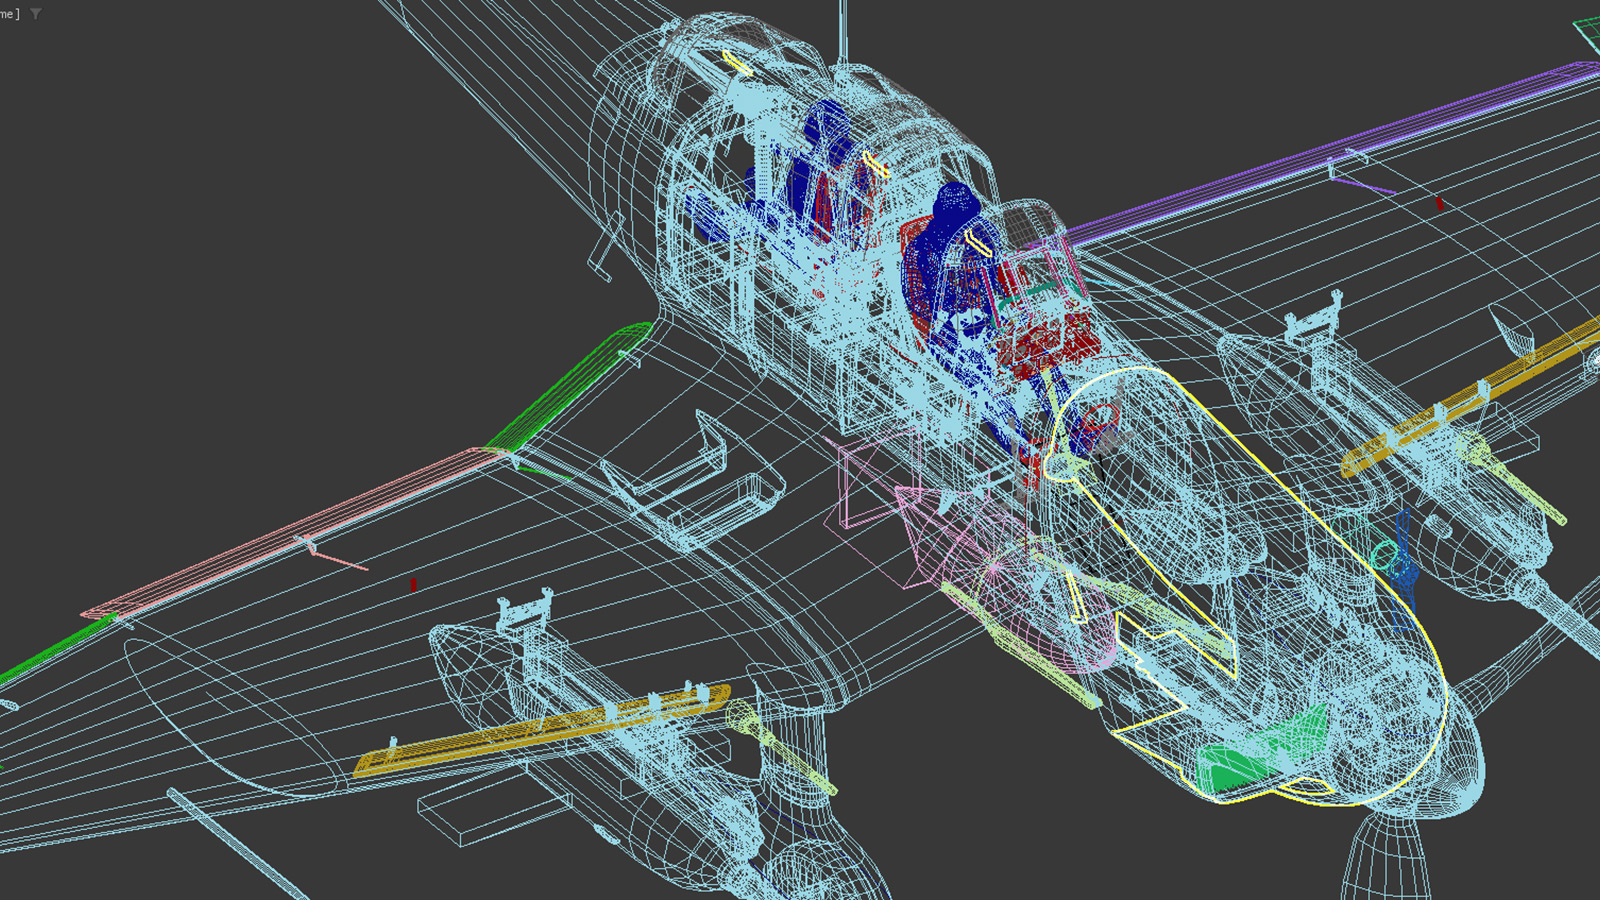
Task: Click the red marker beside the pink aileron
Action: (x=413, y=584)
